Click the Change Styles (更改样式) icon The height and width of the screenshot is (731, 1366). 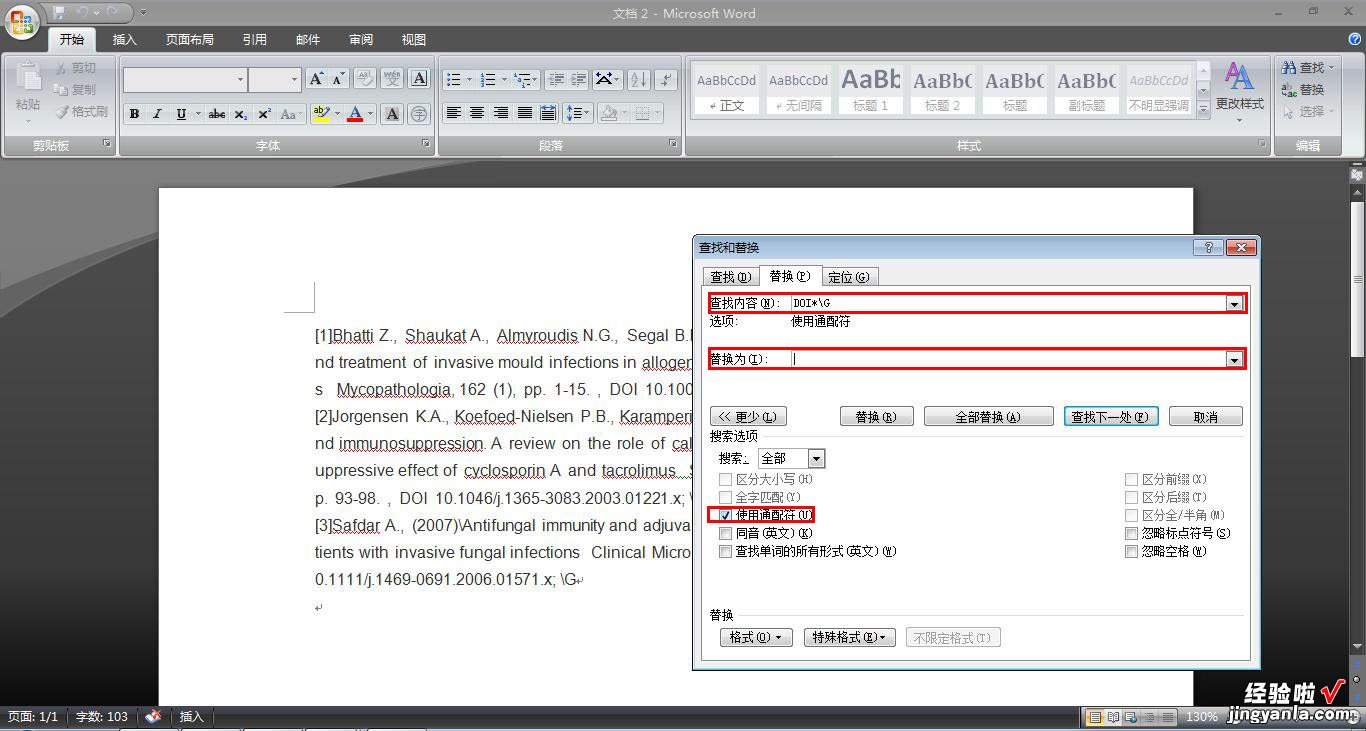pos(1239,78)
